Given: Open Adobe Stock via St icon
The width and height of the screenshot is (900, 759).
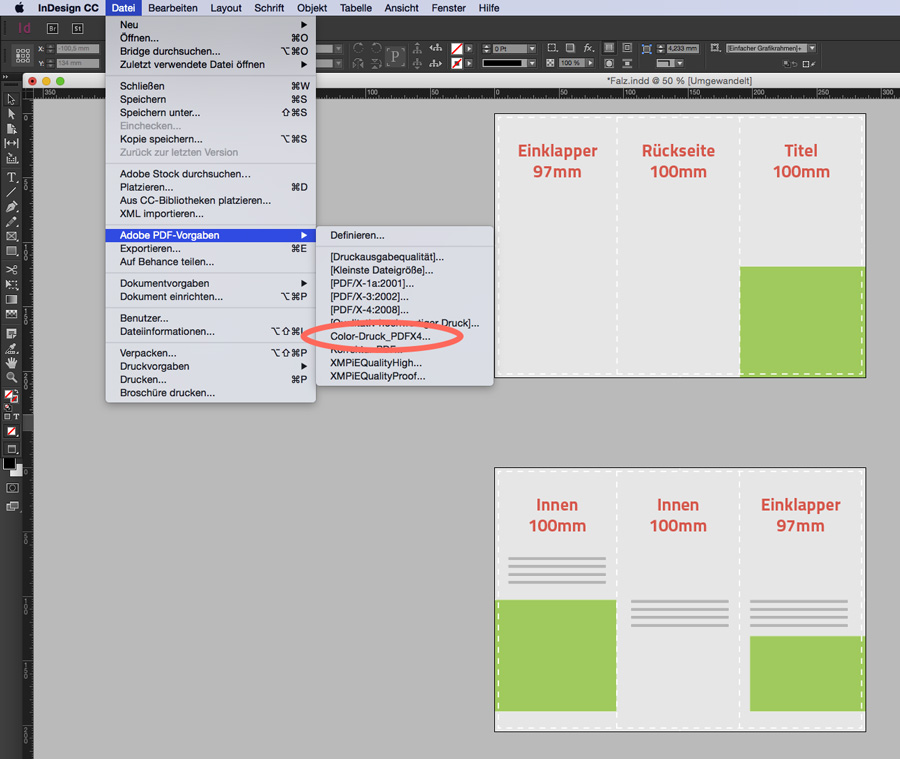Looking at the screenshot, I should pos(77,28).
